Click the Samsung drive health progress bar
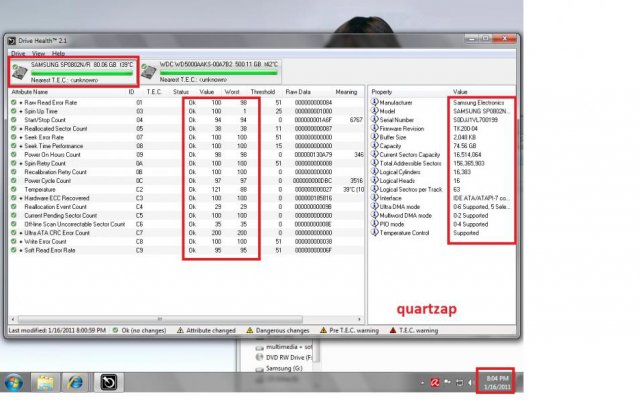640x400 pixels. pyautogui.click(x=82, y=73)
